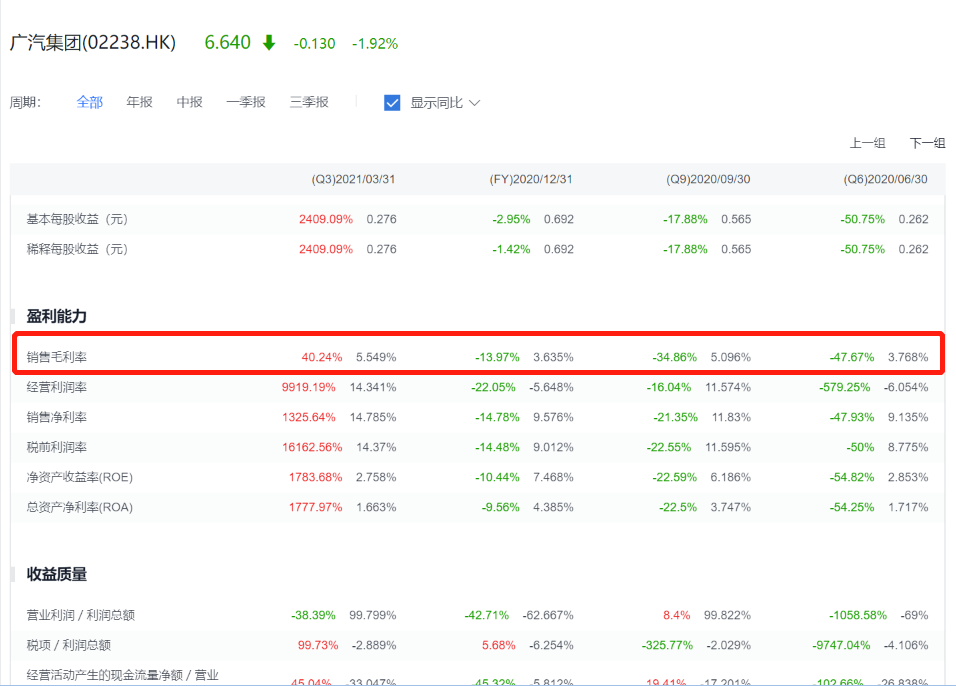Click the (Q3)2021/03/31 column header

click(354, 179)
